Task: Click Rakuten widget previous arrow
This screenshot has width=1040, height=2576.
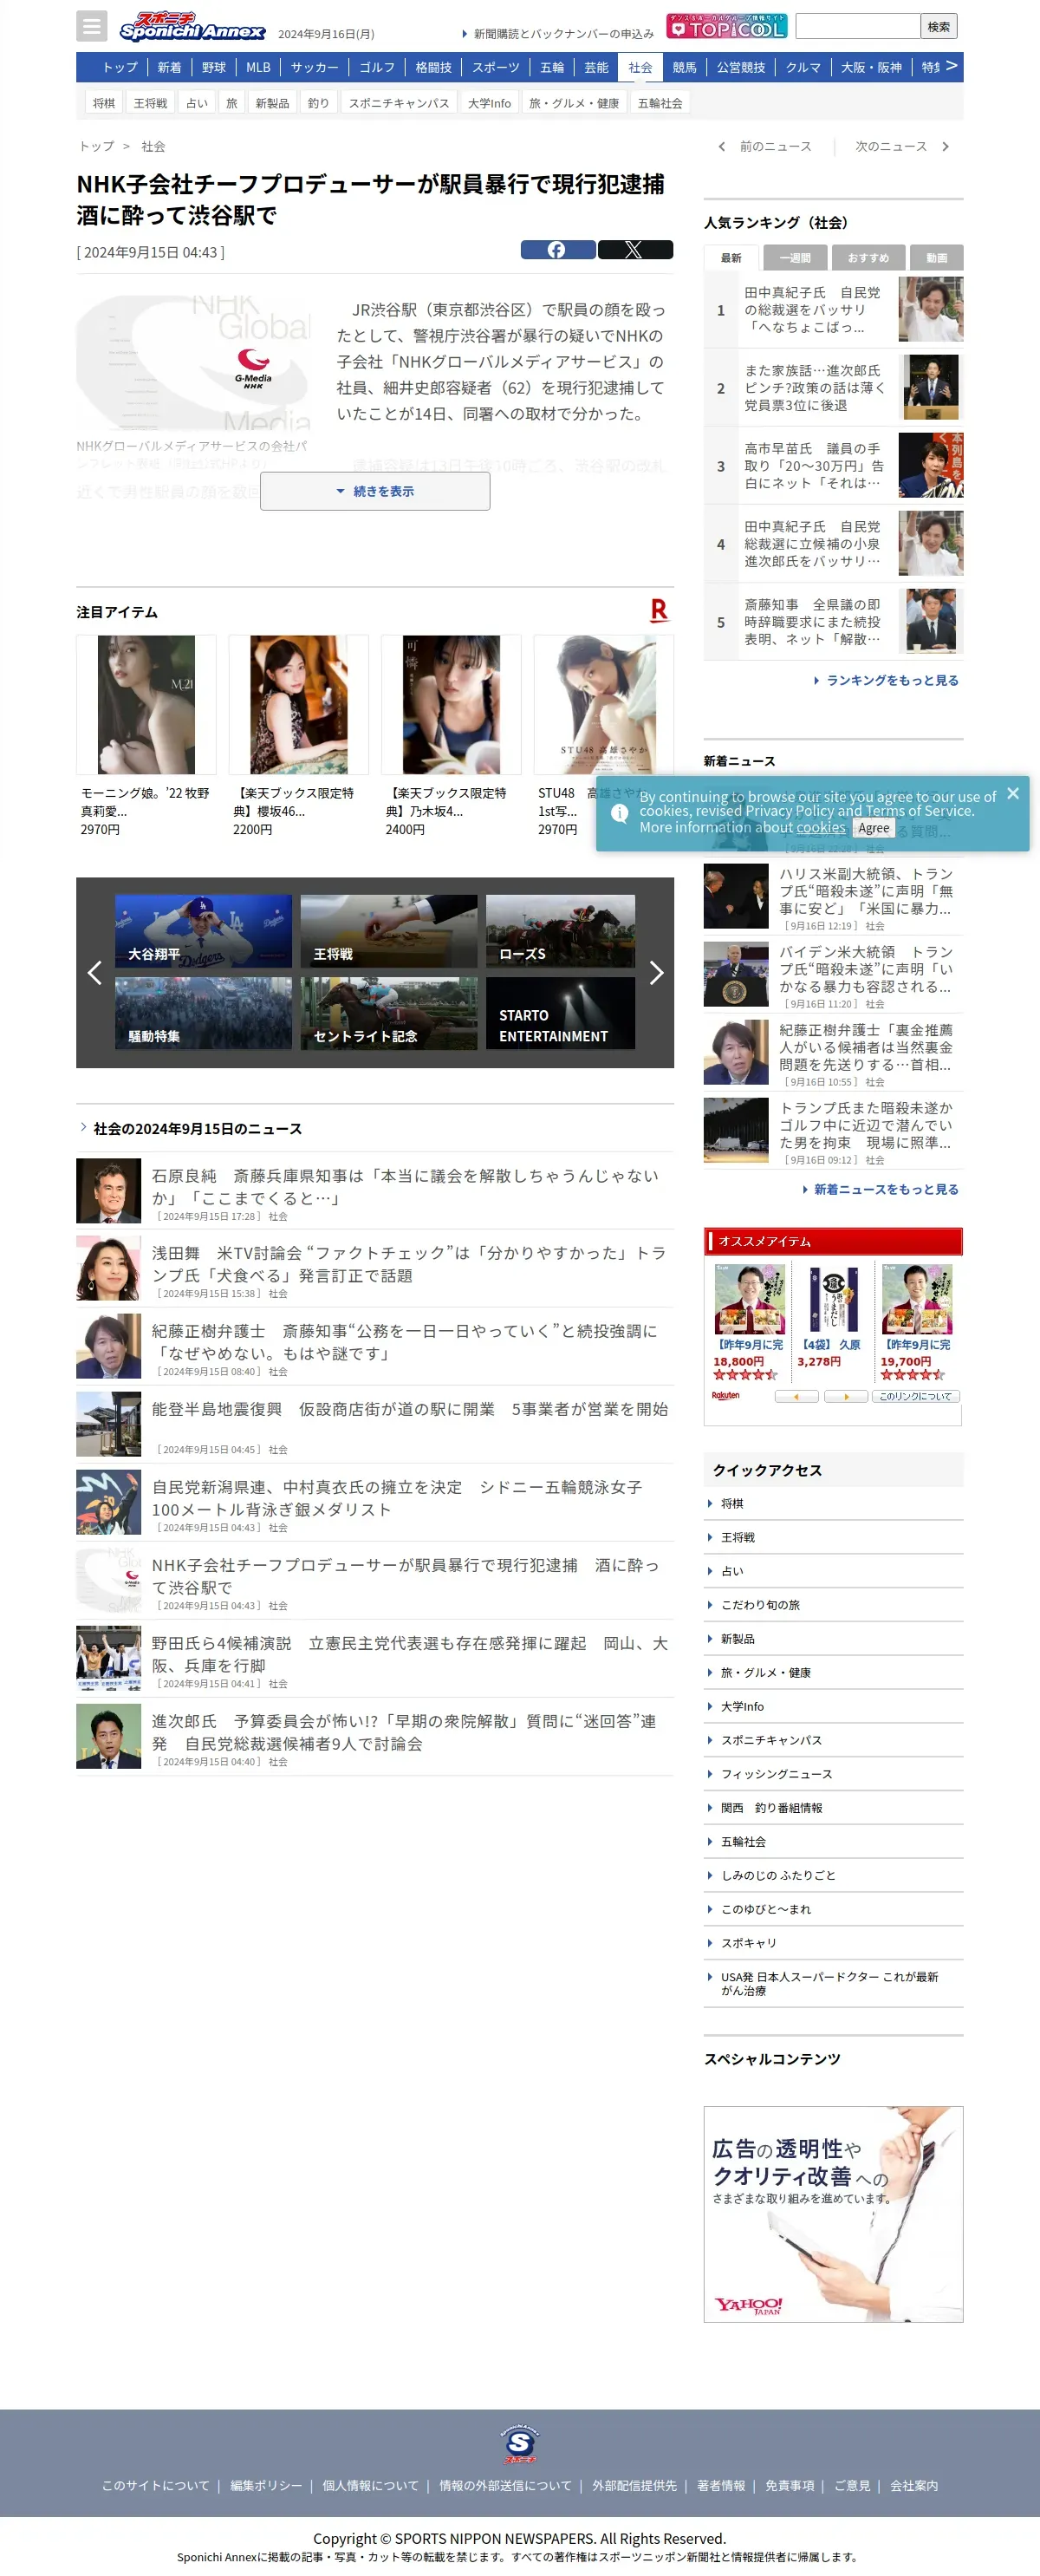Action: (x=796, y=1396)
